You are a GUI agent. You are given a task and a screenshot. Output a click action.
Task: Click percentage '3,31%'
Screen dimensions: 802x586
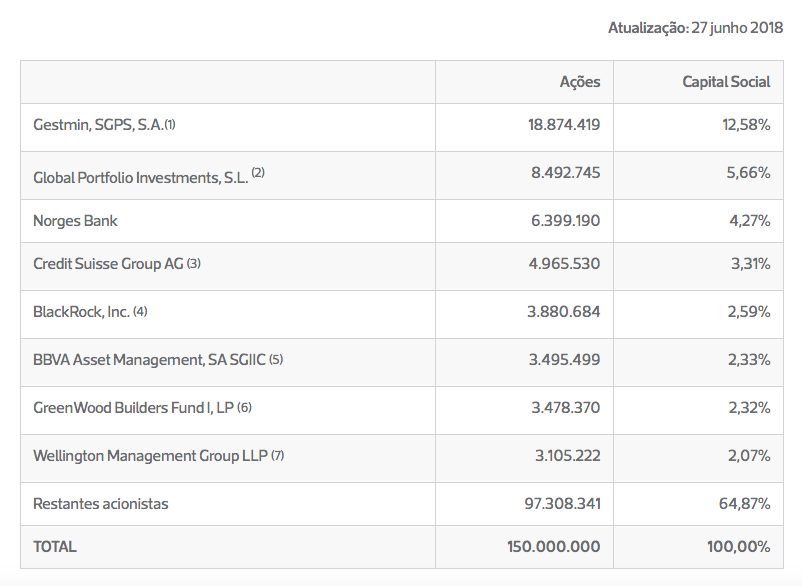click(x=750, y=264)
